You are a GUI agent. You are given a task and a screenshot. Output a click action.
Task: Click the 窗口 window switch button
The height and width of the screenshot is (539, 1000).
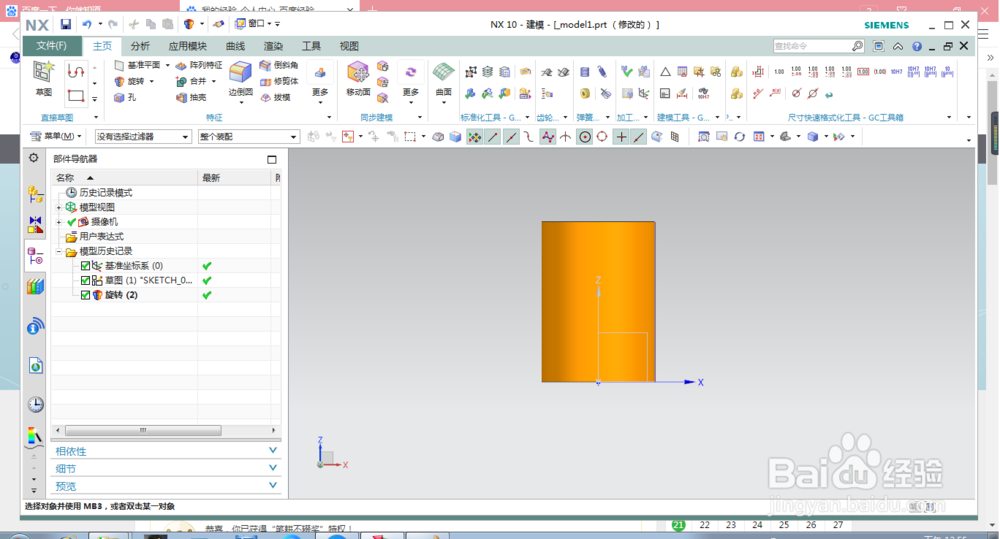(253, 24)
